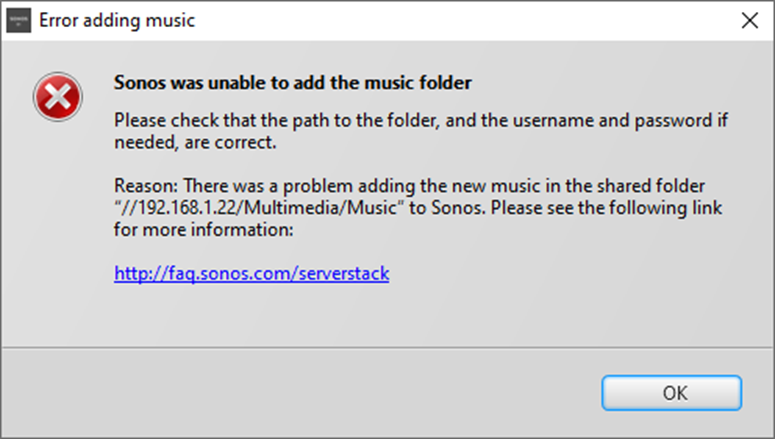This screenshot has height=439, width=775.
Task: Close the Error adding music dialog
Action: 750,20
